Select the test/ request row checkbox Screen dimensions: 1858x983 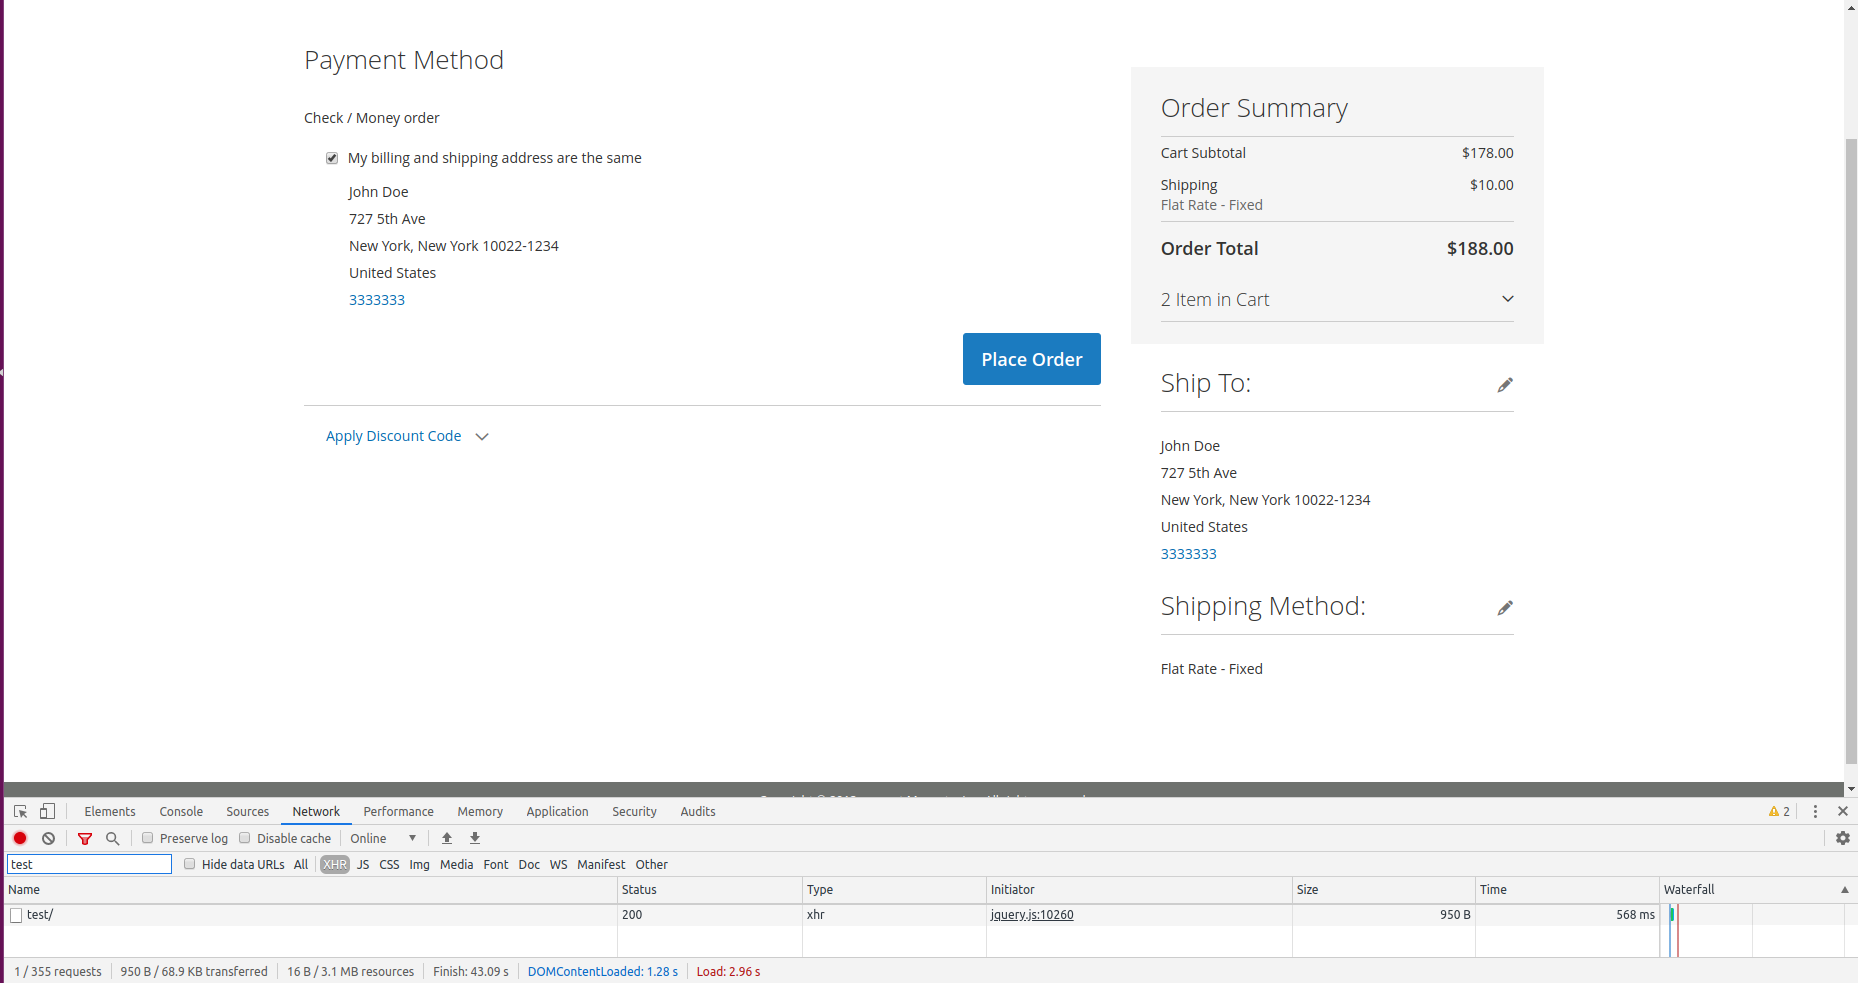tap(16, 915)
